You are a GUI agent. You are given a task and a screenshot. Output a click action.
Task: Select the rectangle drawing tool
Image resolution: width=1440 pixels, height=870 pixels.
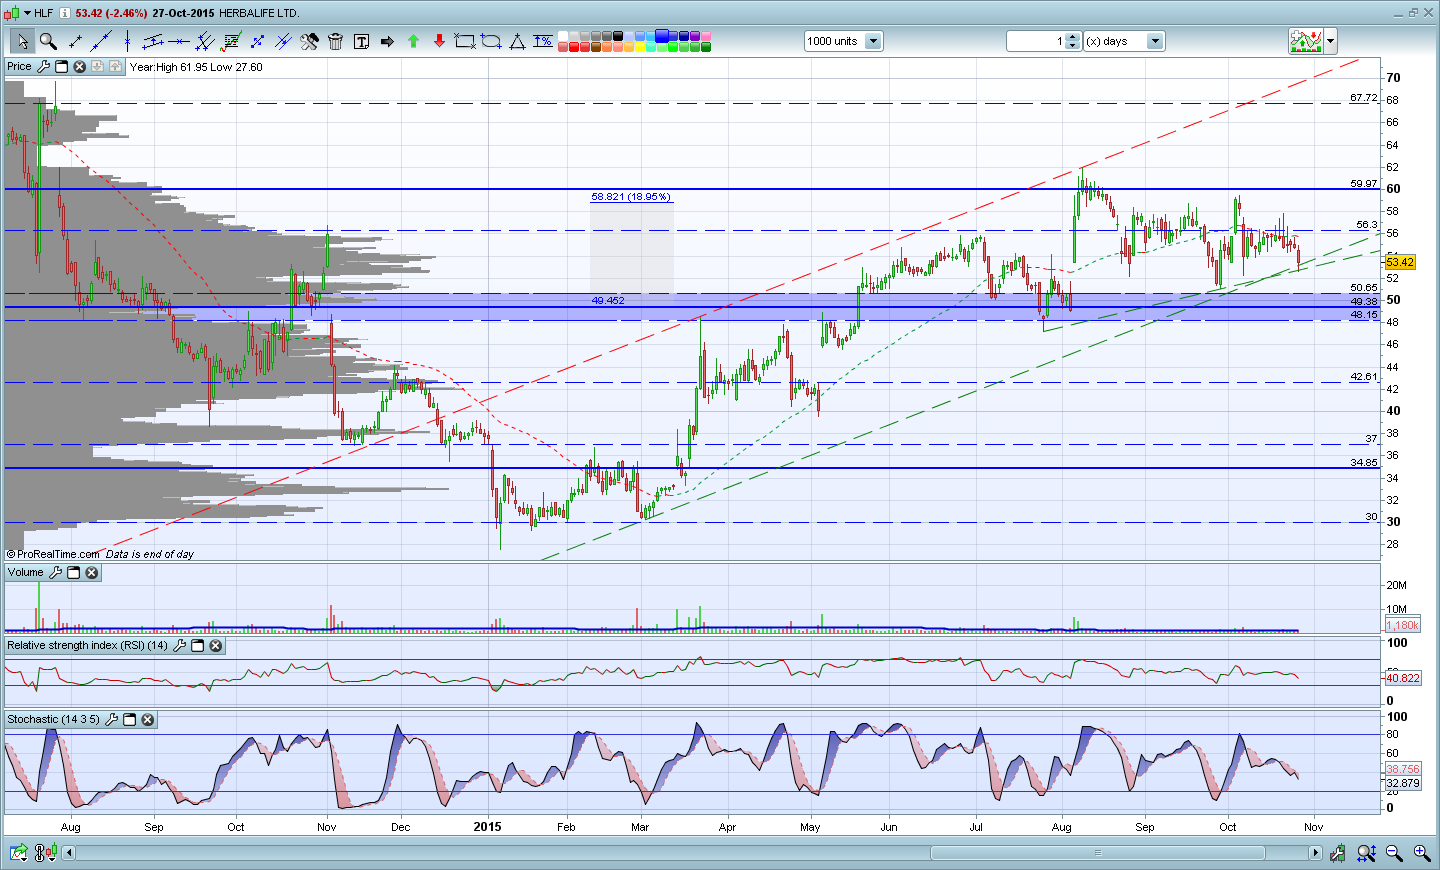pyautogui.click(x=465, y=41)
